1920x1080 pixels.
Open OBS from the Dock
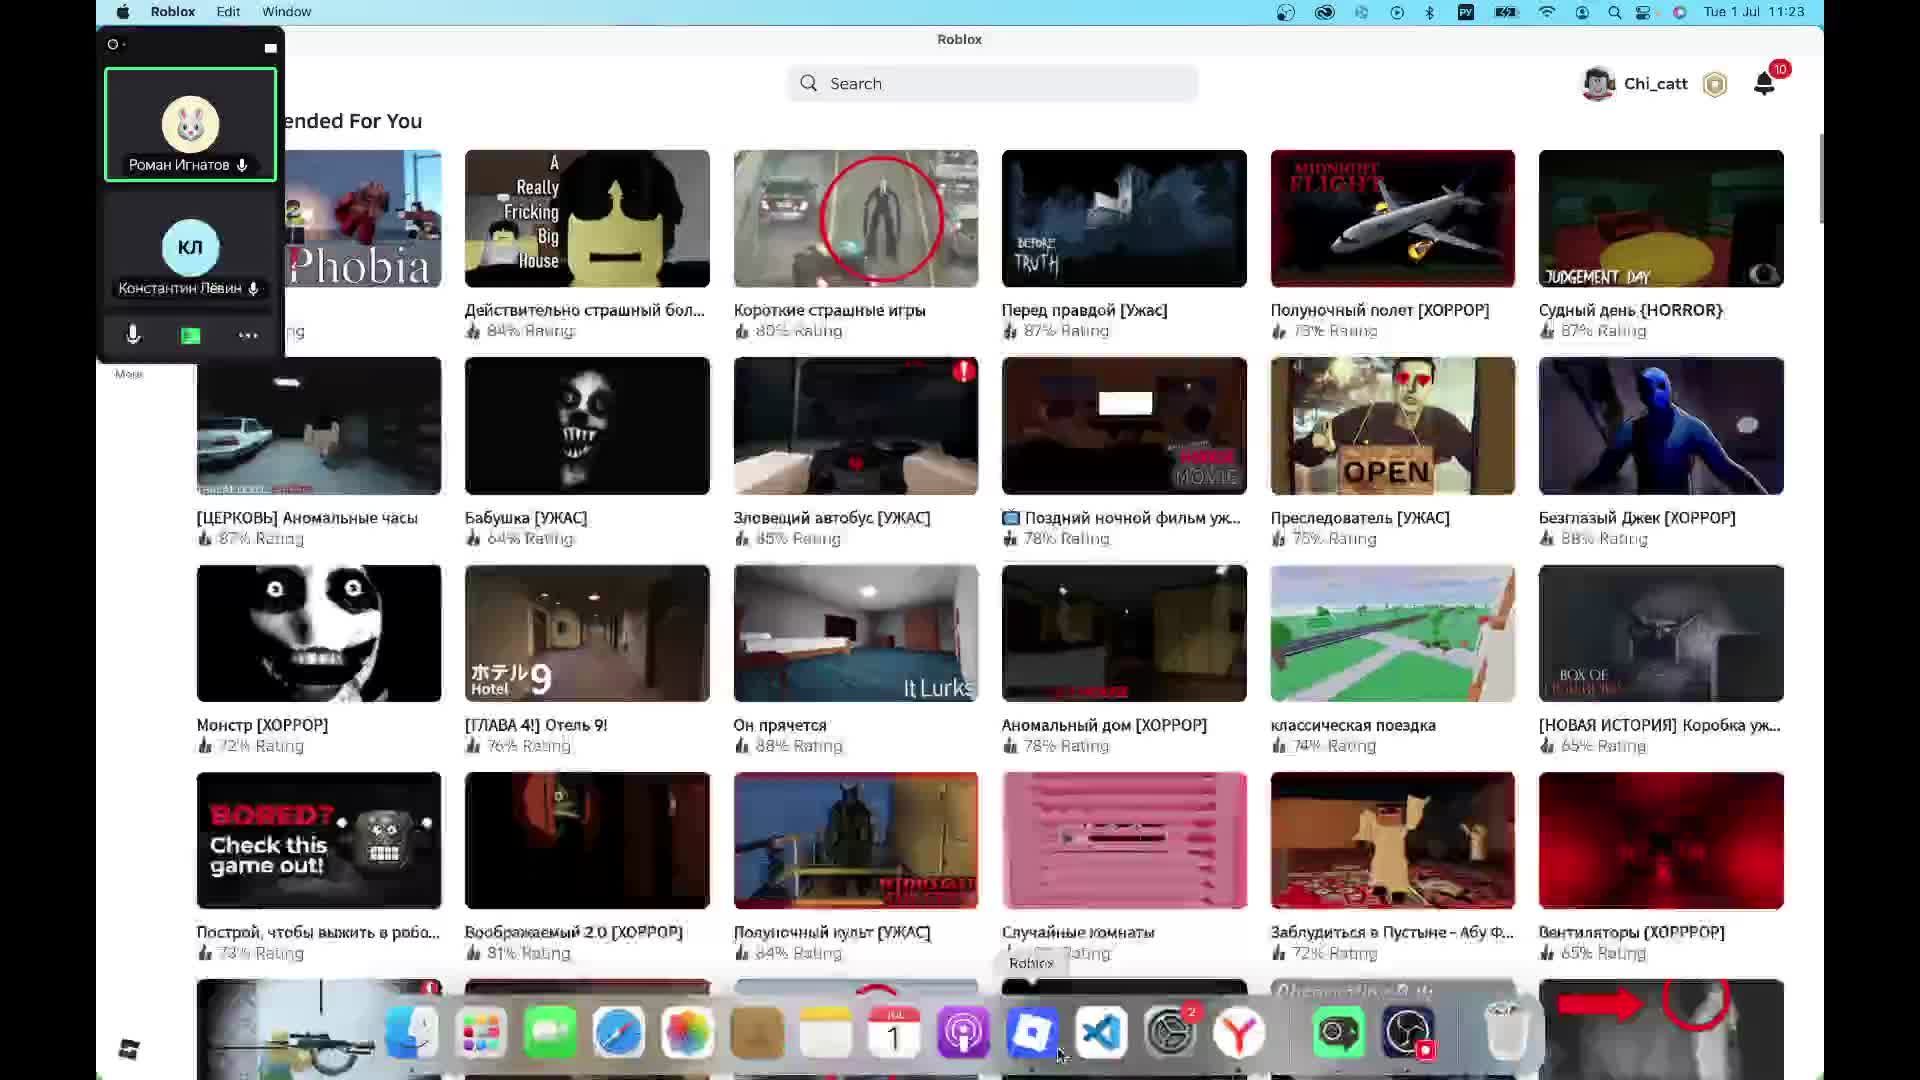point(1408,1032)
